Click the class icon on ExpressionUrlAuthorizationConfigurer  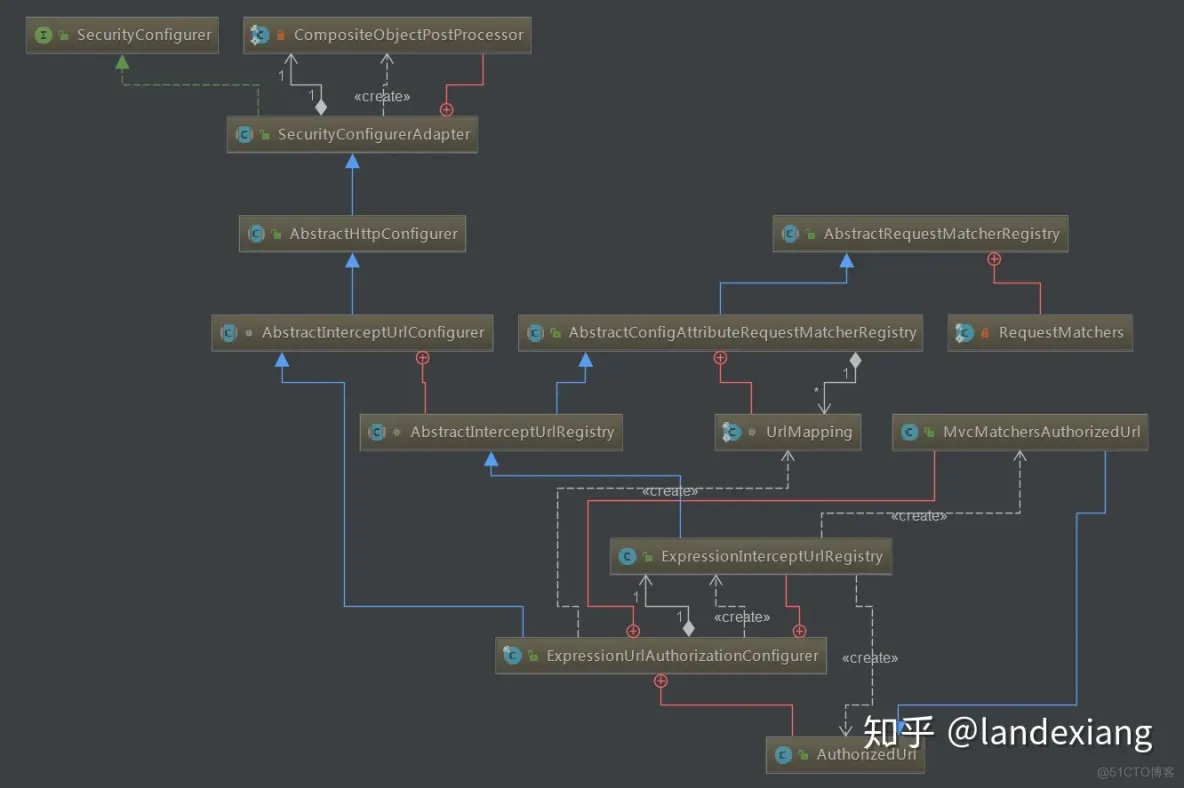pyautogui.click(x=512, y=656)
